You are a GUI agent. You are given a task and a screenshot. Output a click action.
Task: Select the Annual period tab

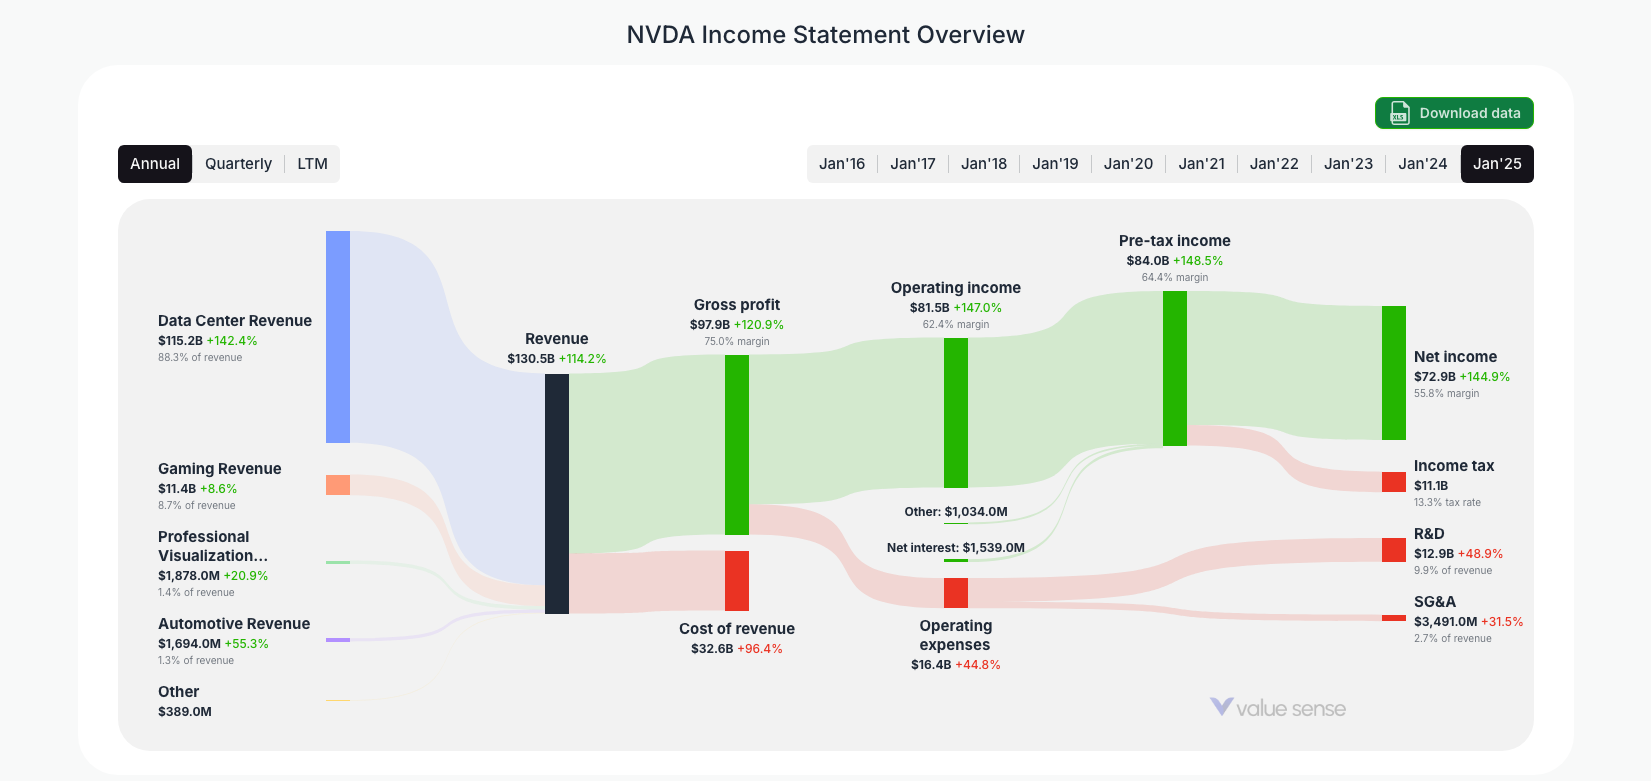pyautogui.click(x=155, y=164)
